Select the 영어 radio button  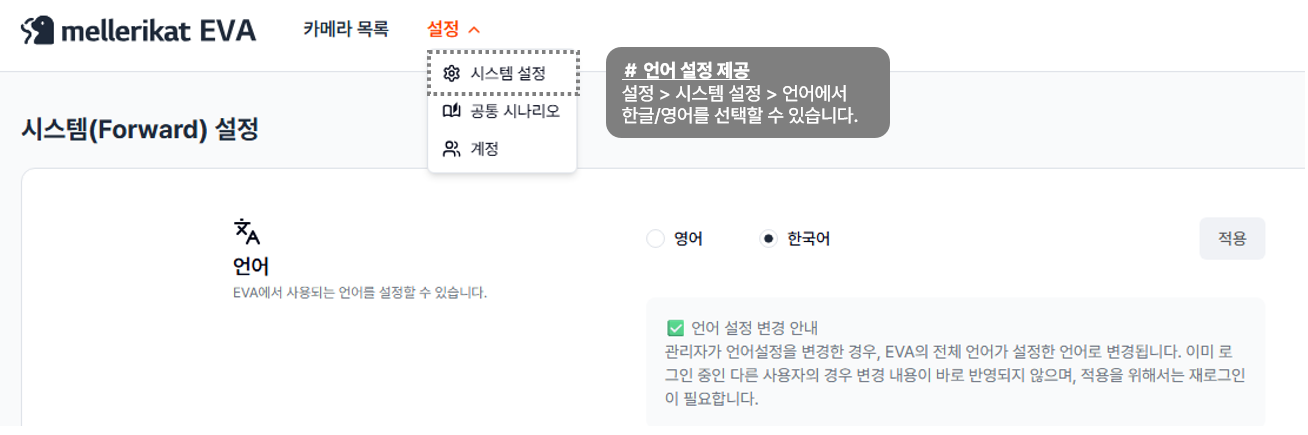[655, 239]
